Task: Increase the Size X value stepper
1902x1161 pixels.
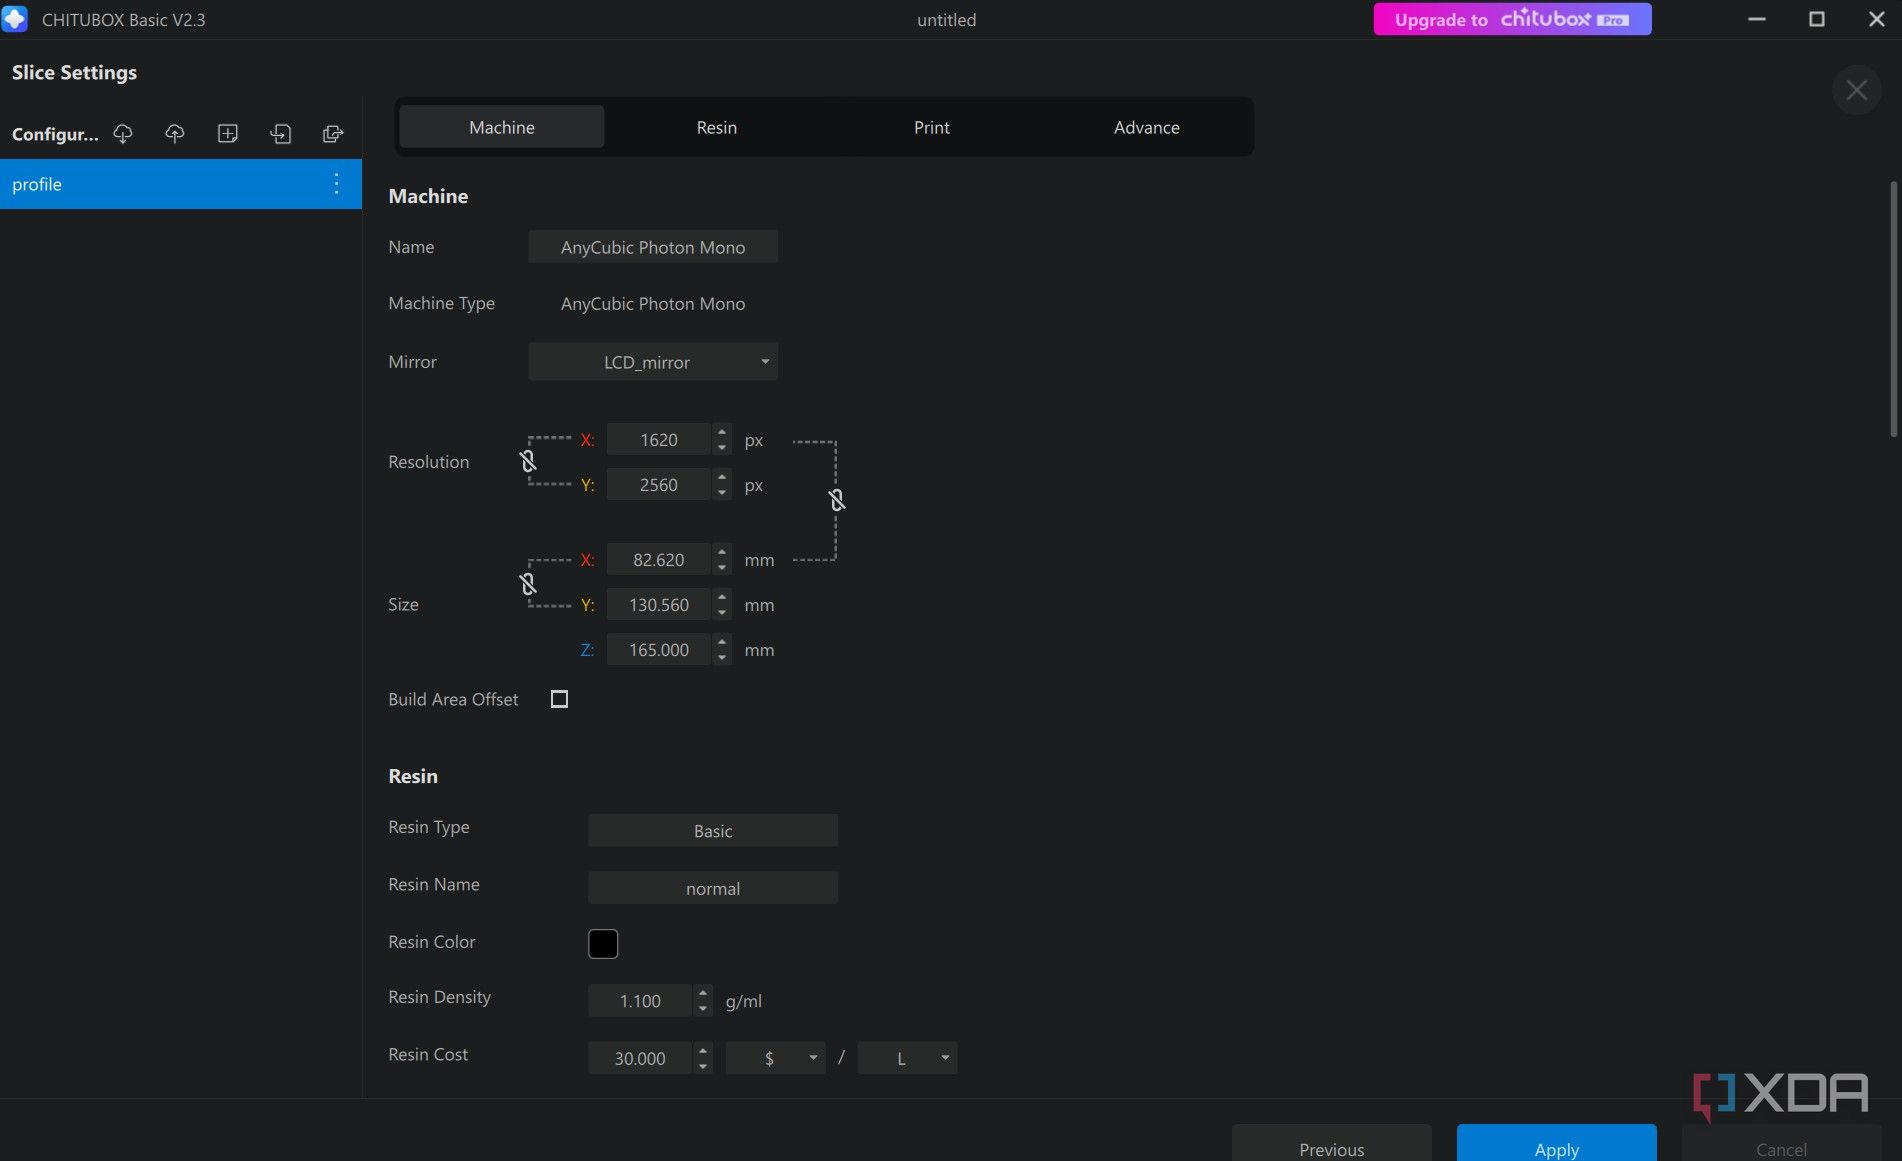Action: [x=722, y=552]
